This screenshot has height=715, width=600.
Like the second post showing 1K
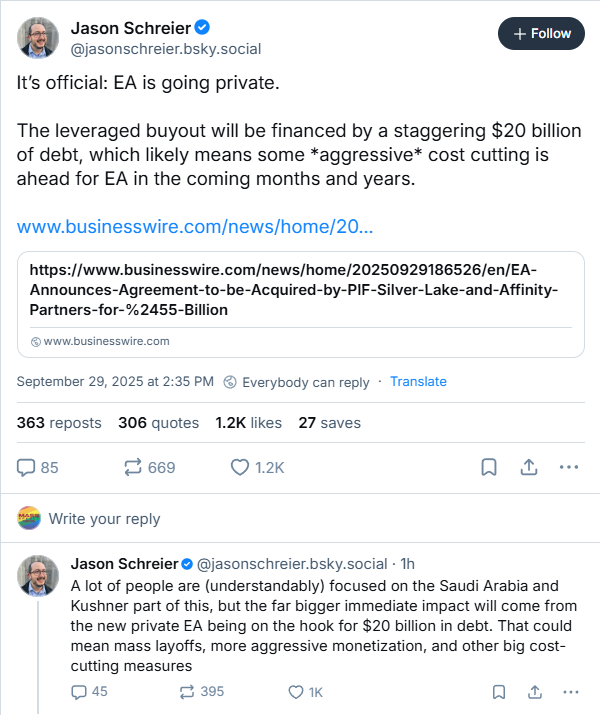[x=295, y=691]
